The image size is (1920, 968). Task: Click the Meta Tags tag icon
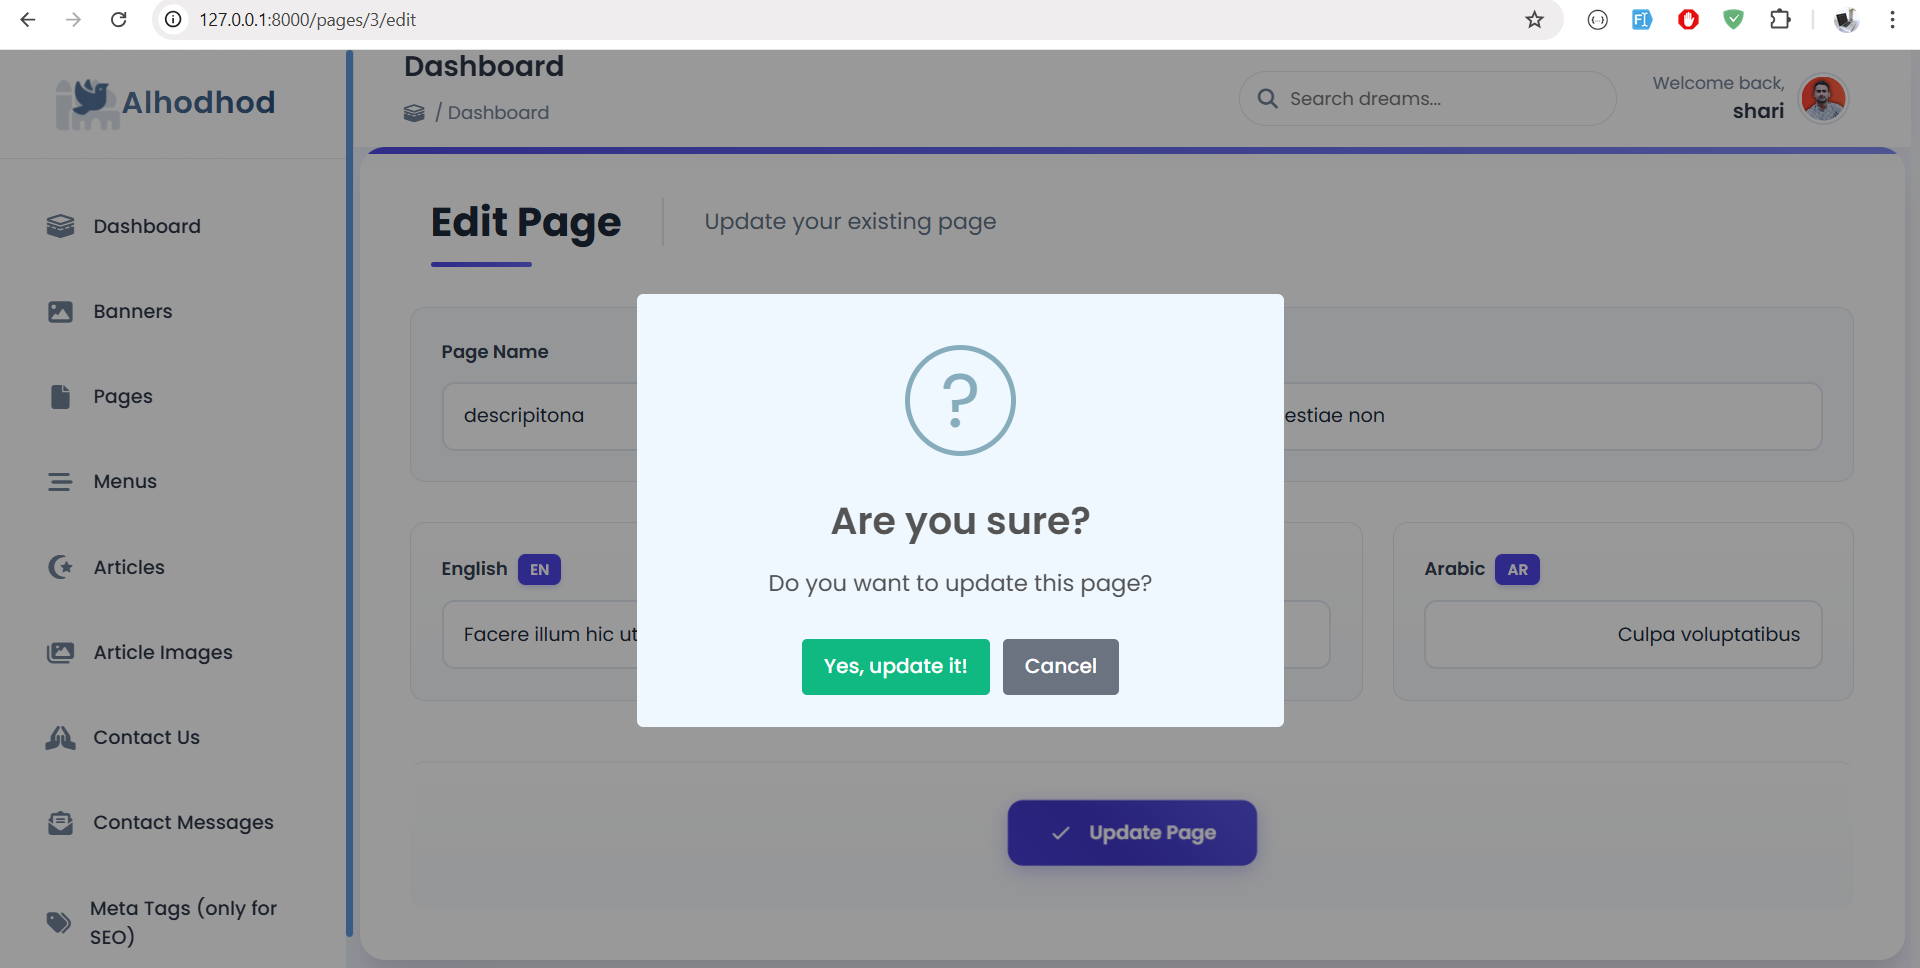tap(59, 922)
